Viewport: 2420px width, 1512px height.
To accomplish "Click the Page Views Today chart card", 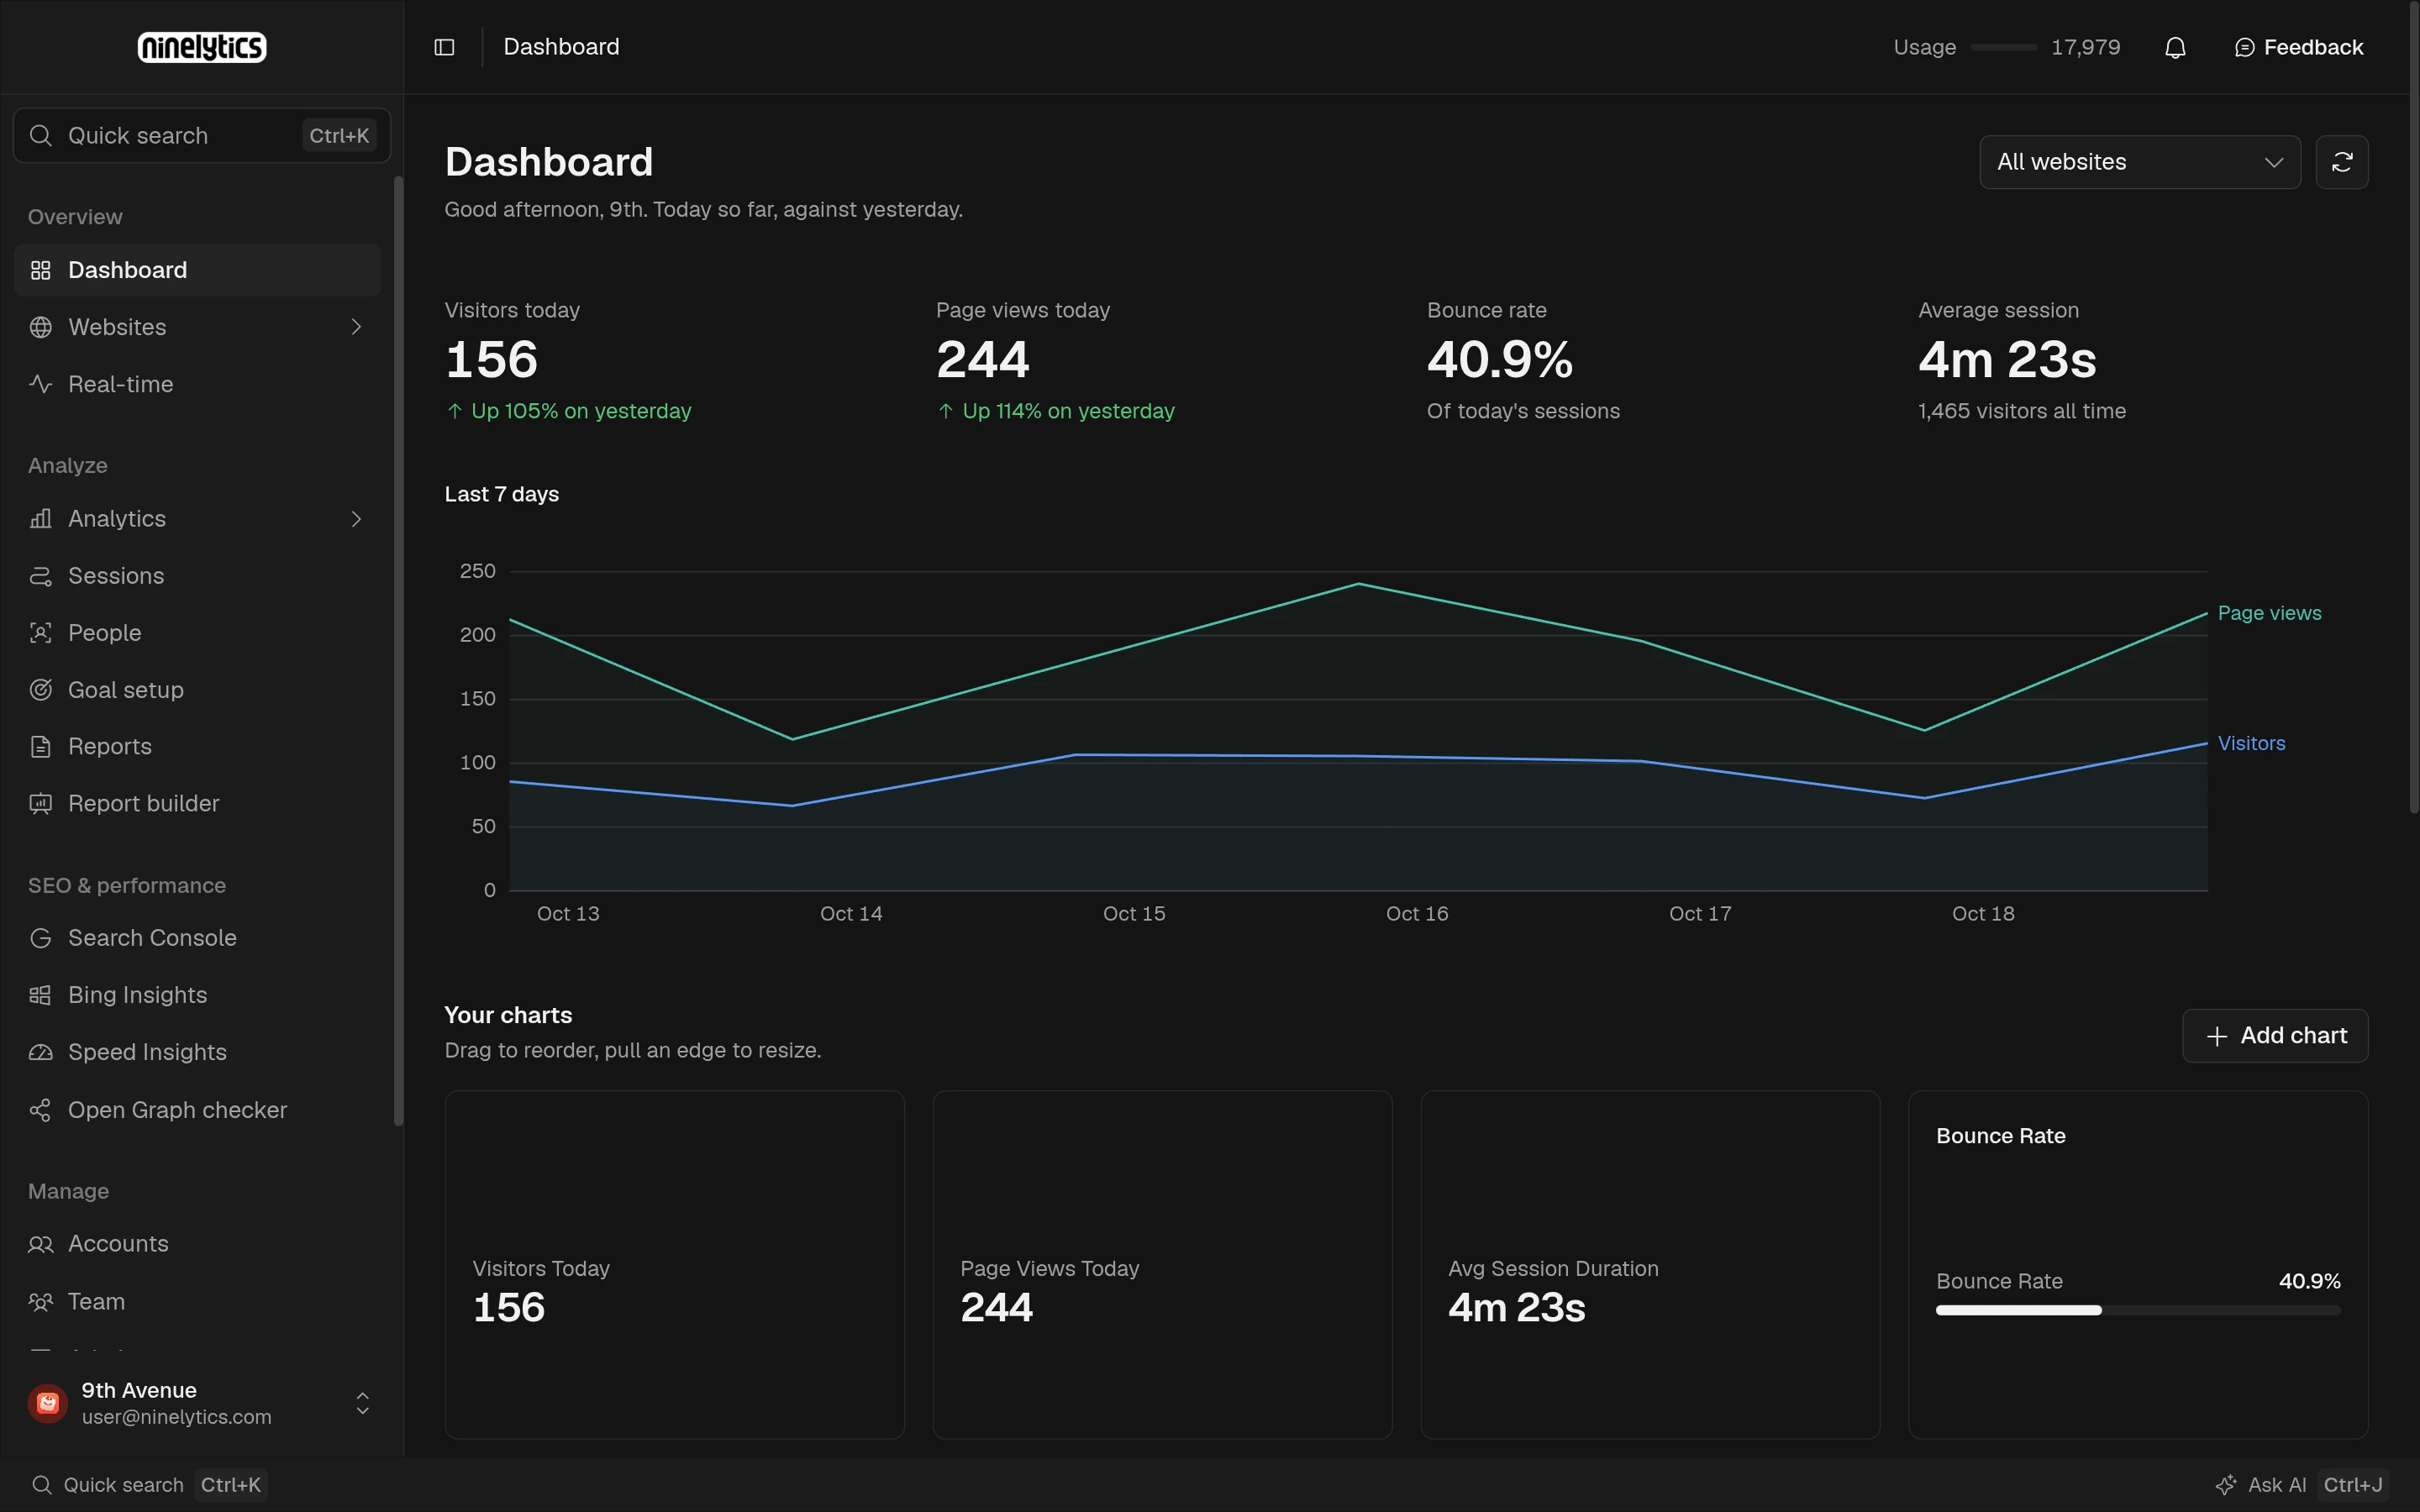I will click(1162, 1264).
